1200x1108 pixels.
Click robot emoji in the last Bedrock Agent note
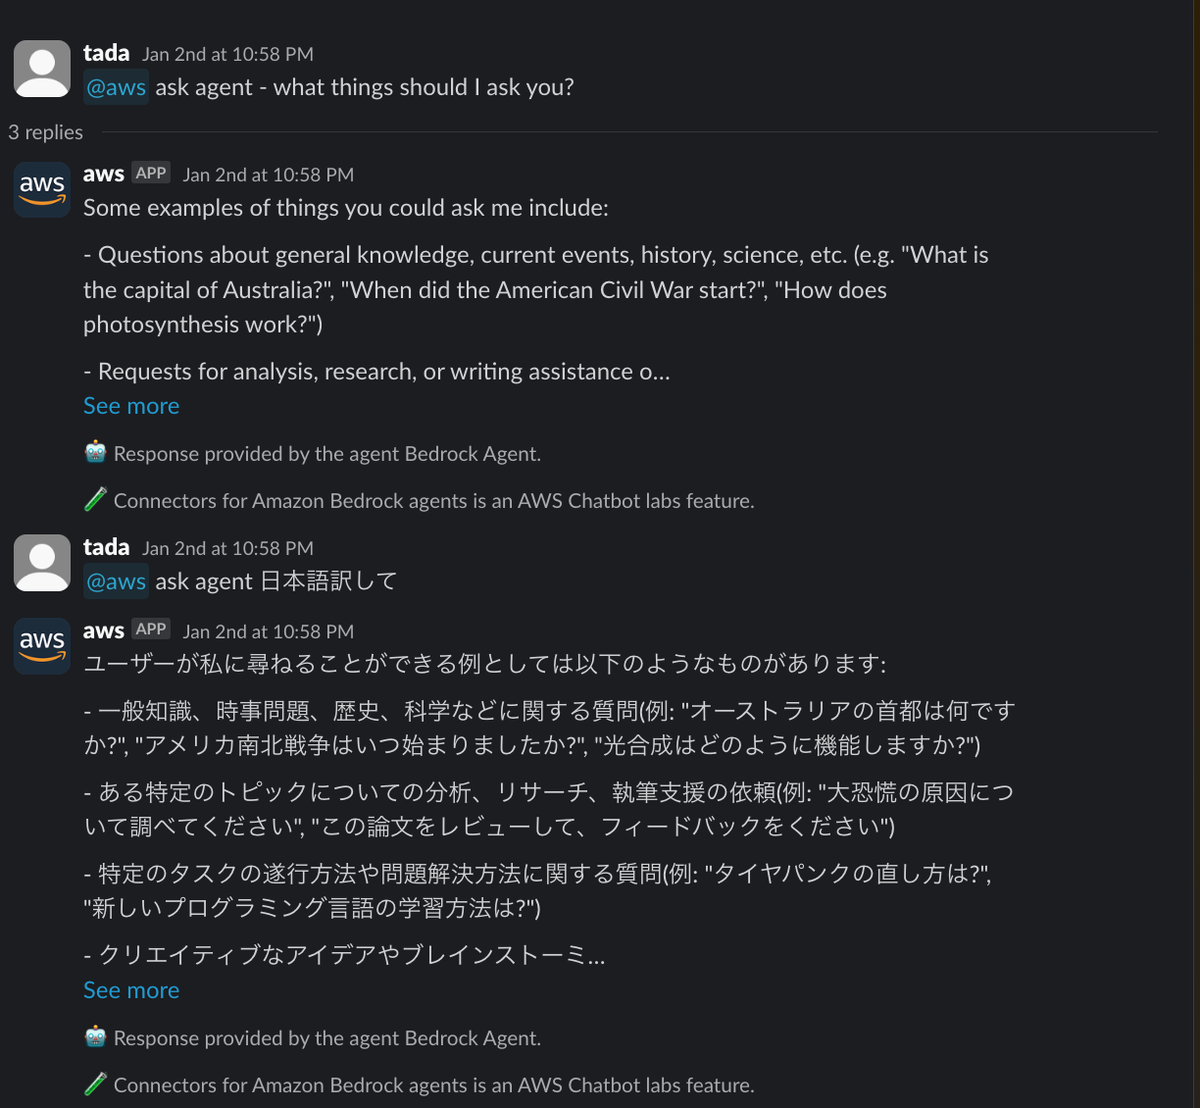(95, 1037)
